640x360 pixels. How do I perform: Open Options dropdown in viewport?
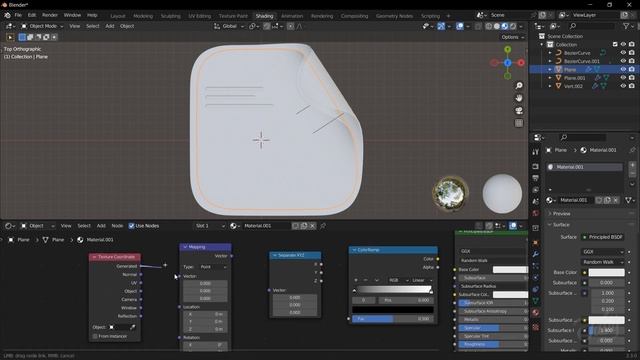(x=512, y=37)
